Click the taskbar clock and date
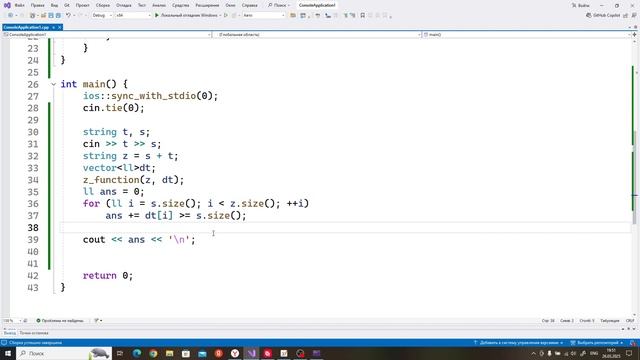The width and height of the screenshot is (640, 360). click(x=611, y=353)
